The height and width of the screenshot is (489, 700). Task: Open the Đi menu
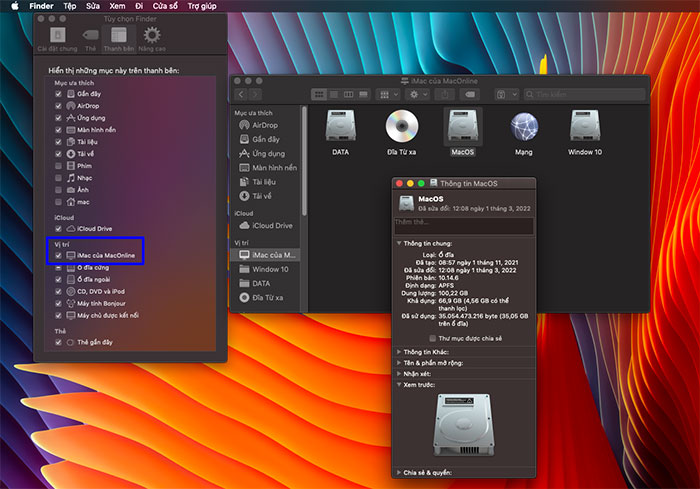coord(139,6)
